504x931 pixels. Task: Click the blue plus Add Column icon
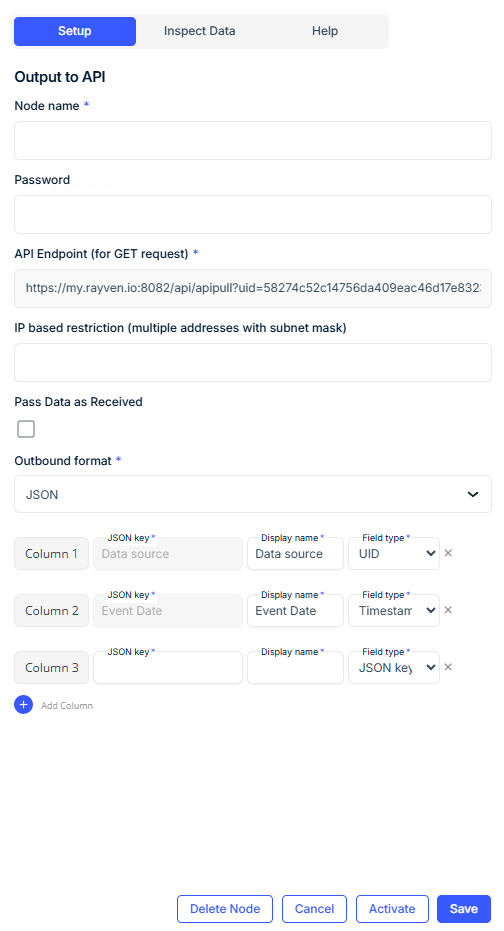click(24, 705)
